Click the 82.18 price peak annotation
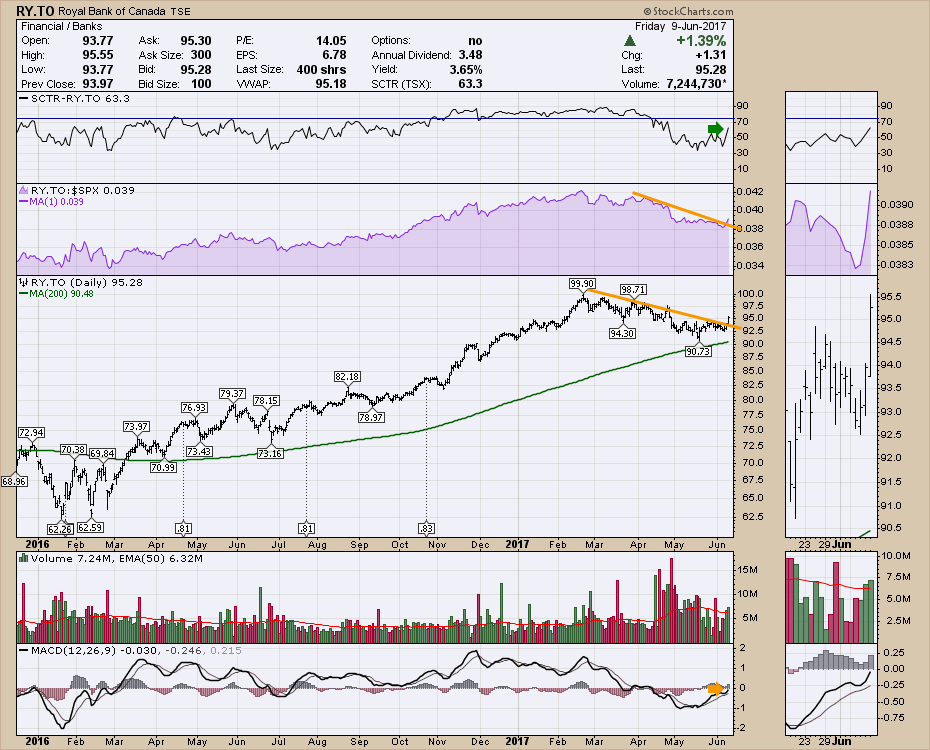Screen dimensions: 930x750 point(347,377)
